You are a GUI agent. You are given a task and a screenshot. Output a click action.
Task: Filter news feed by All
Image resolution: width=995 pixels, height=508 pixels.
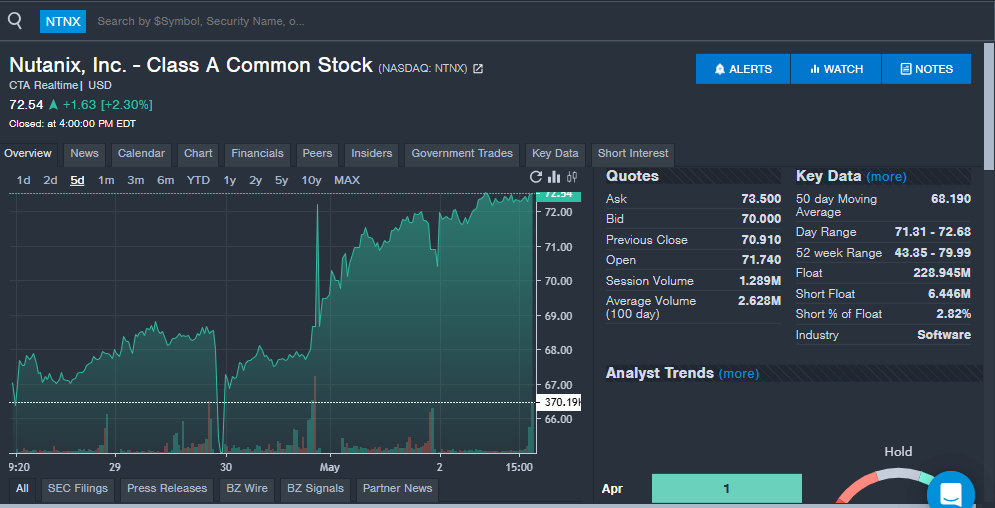(22, 488)
